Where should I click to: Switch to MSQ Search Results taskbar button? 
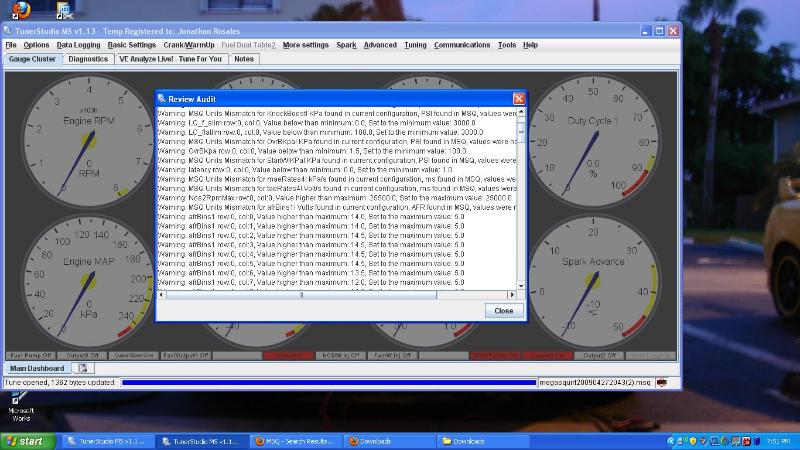(x=294, y=441)
